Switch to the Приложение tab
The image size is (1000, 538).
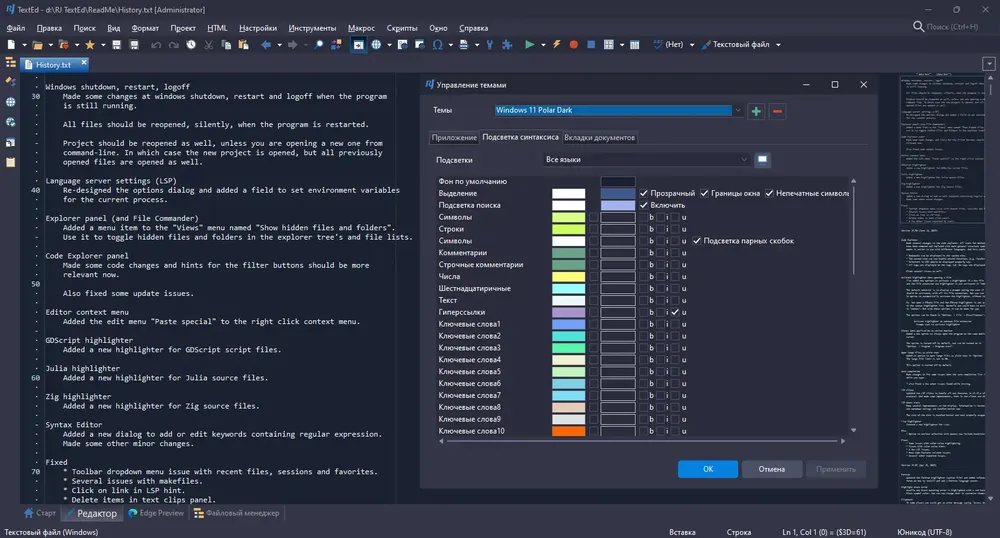pyautogui.click(x=454, y=138)
